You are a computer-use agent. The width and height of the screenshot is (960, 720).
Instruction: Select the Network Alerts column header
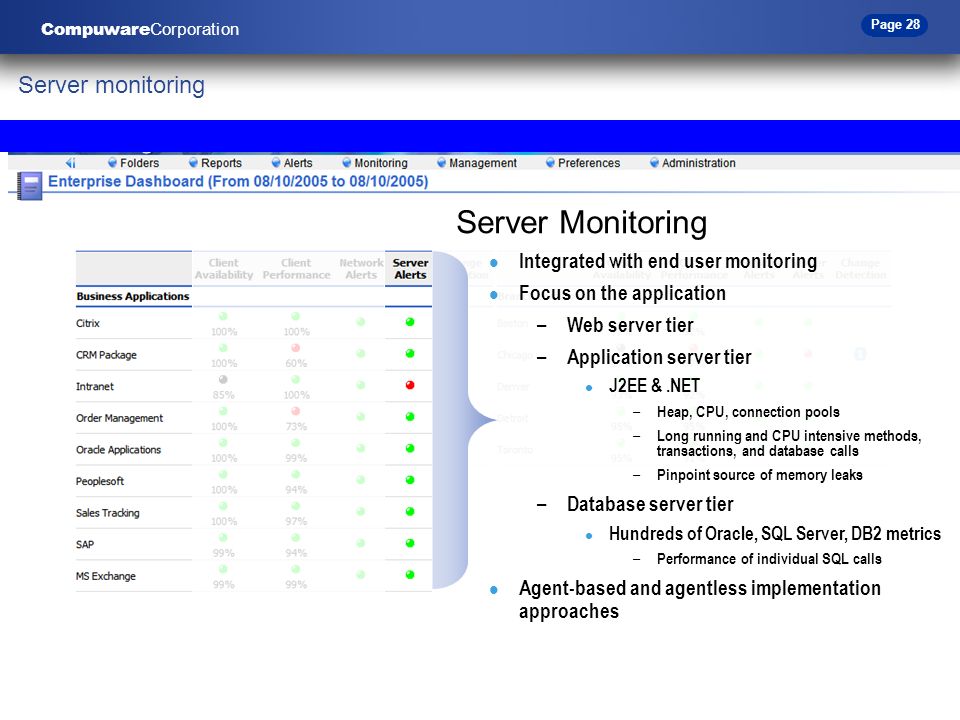point(361,269)
